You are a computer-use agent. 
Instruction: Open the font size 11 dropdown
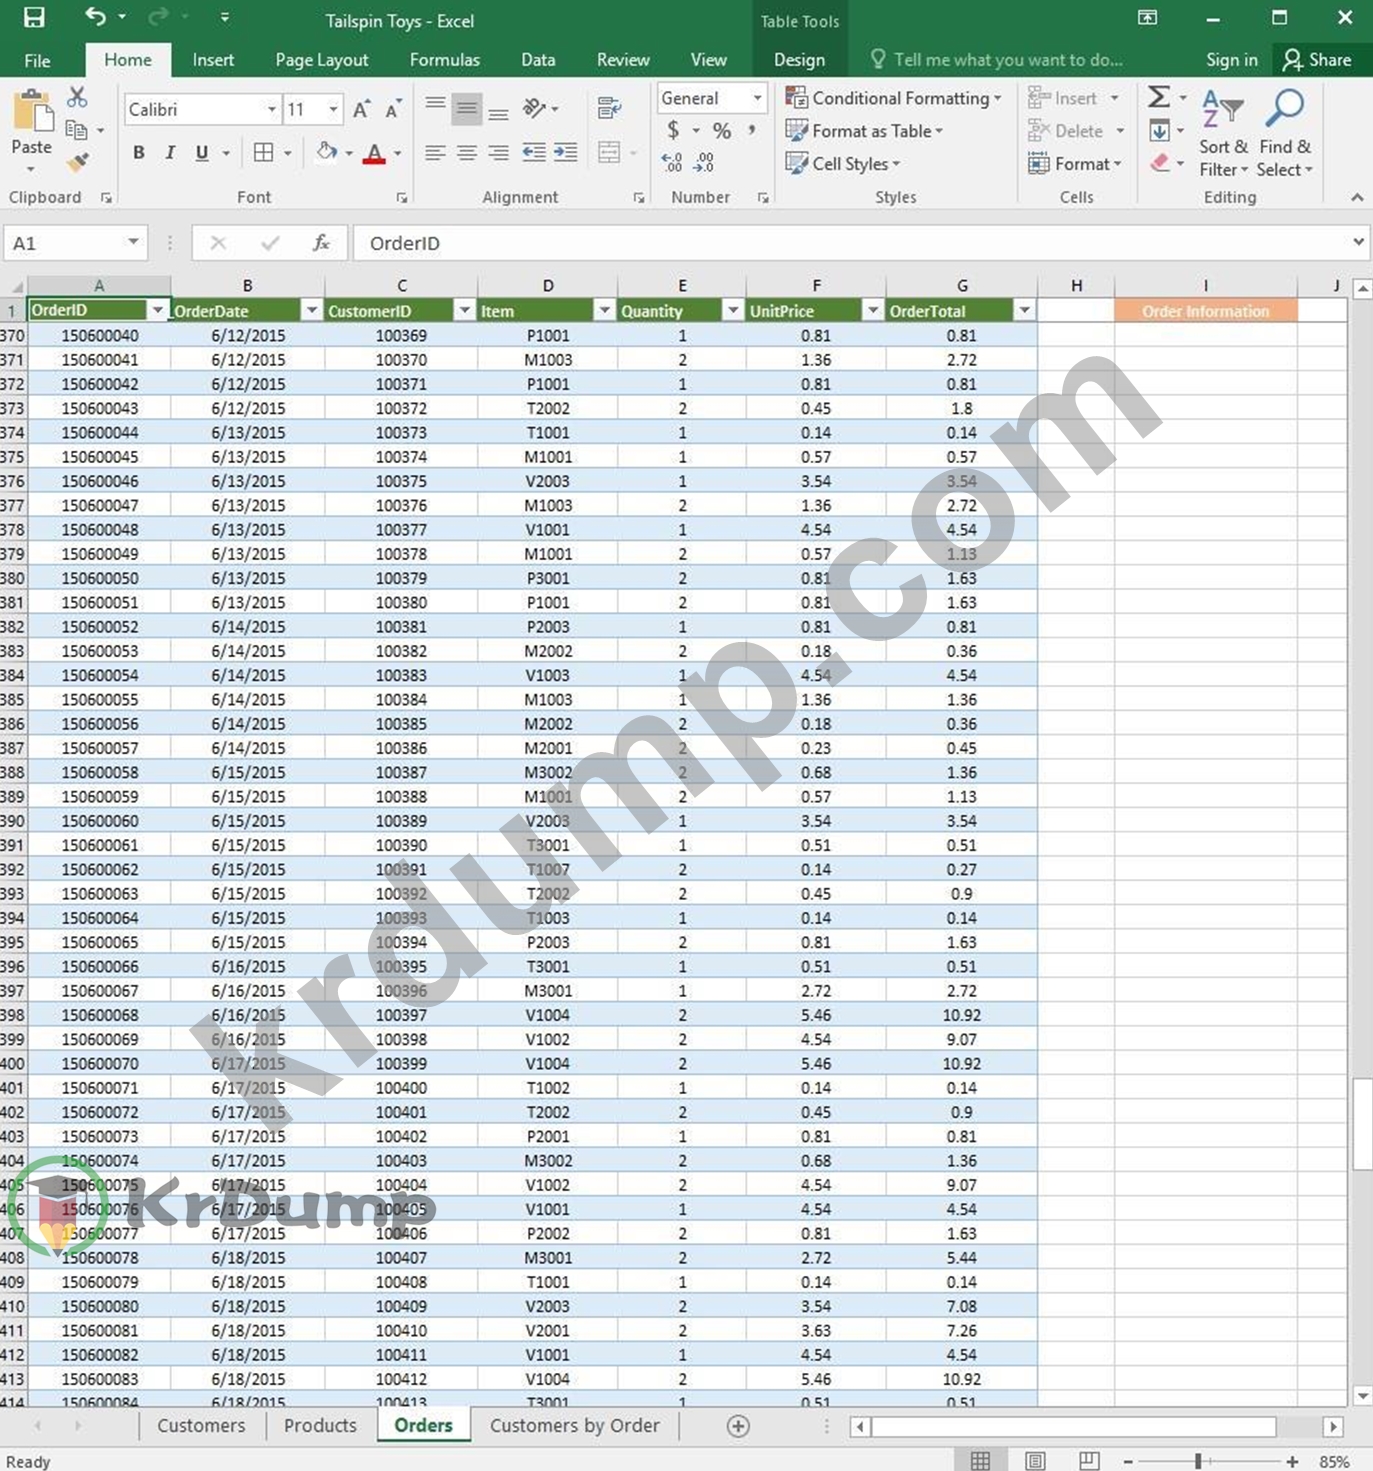click(333, 109)
